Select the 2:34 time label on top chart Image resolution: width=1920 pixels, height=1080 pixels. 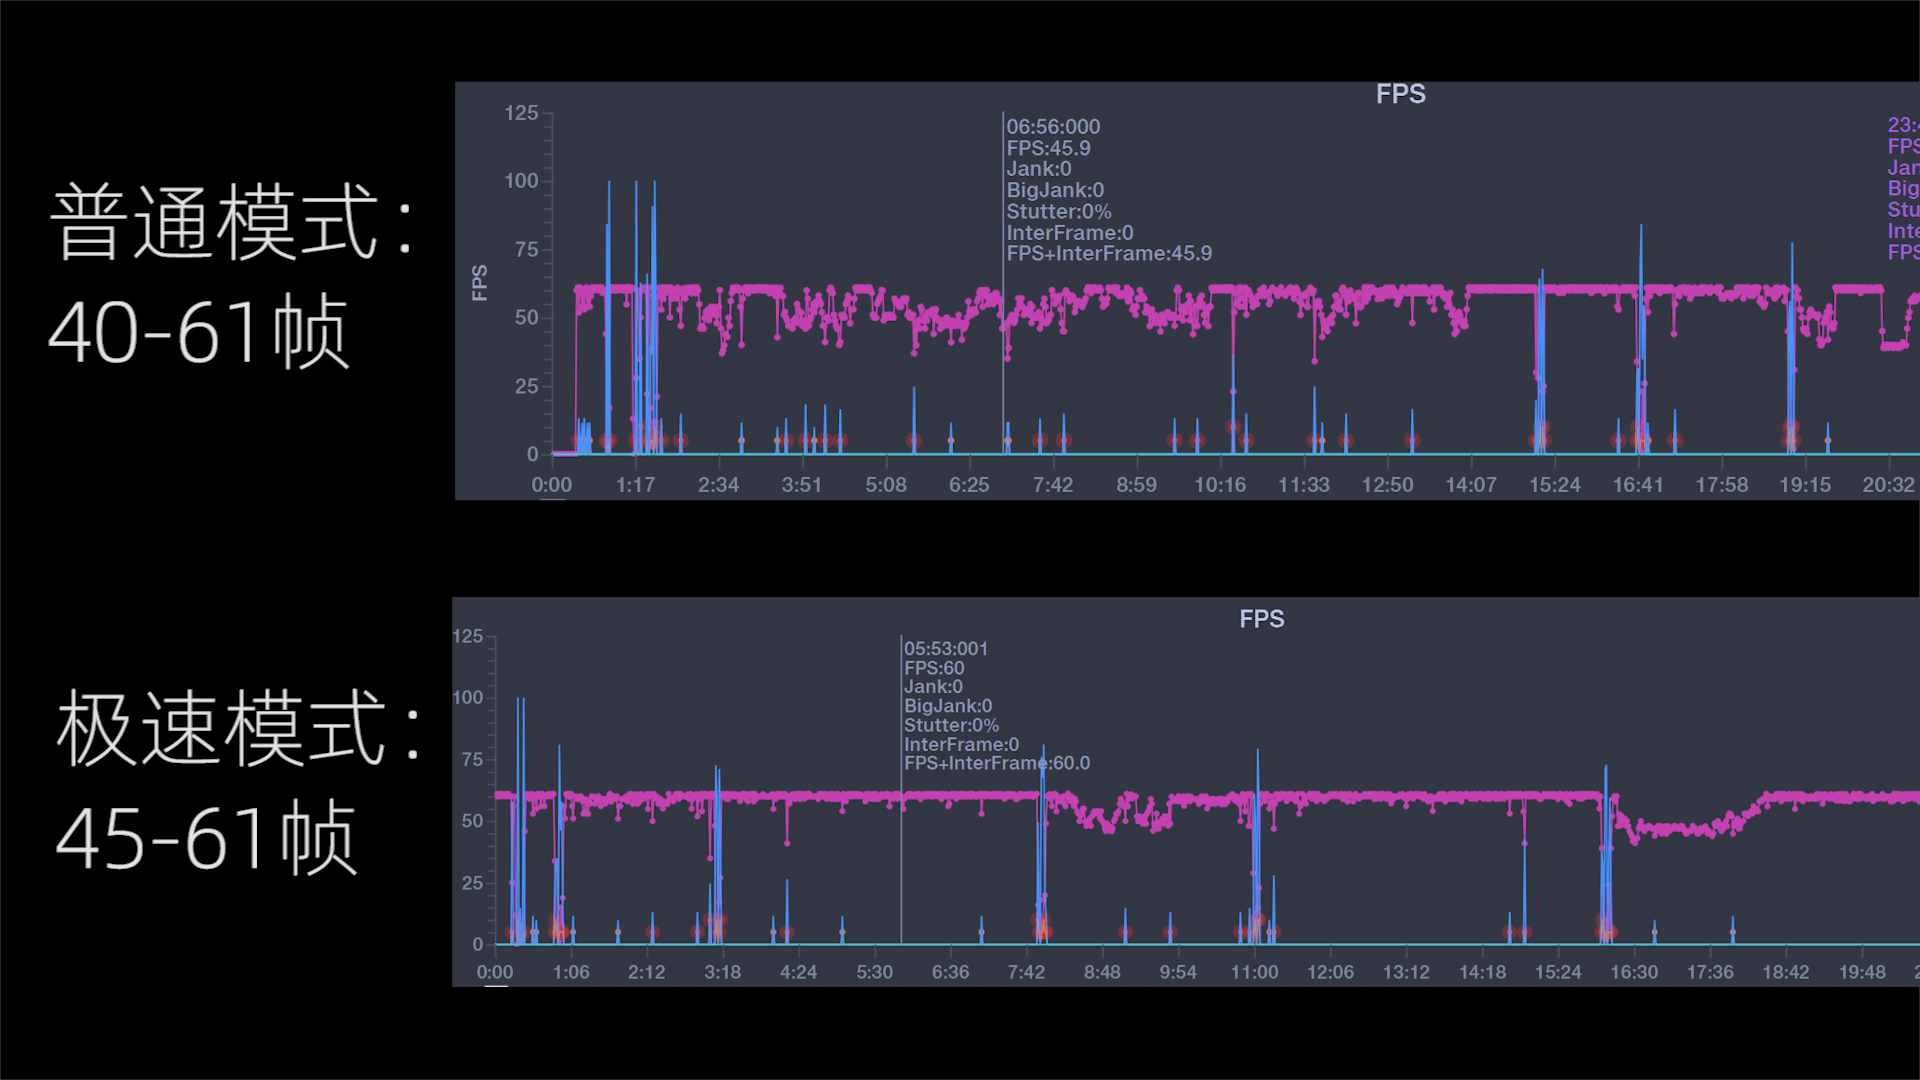(718, 485)
